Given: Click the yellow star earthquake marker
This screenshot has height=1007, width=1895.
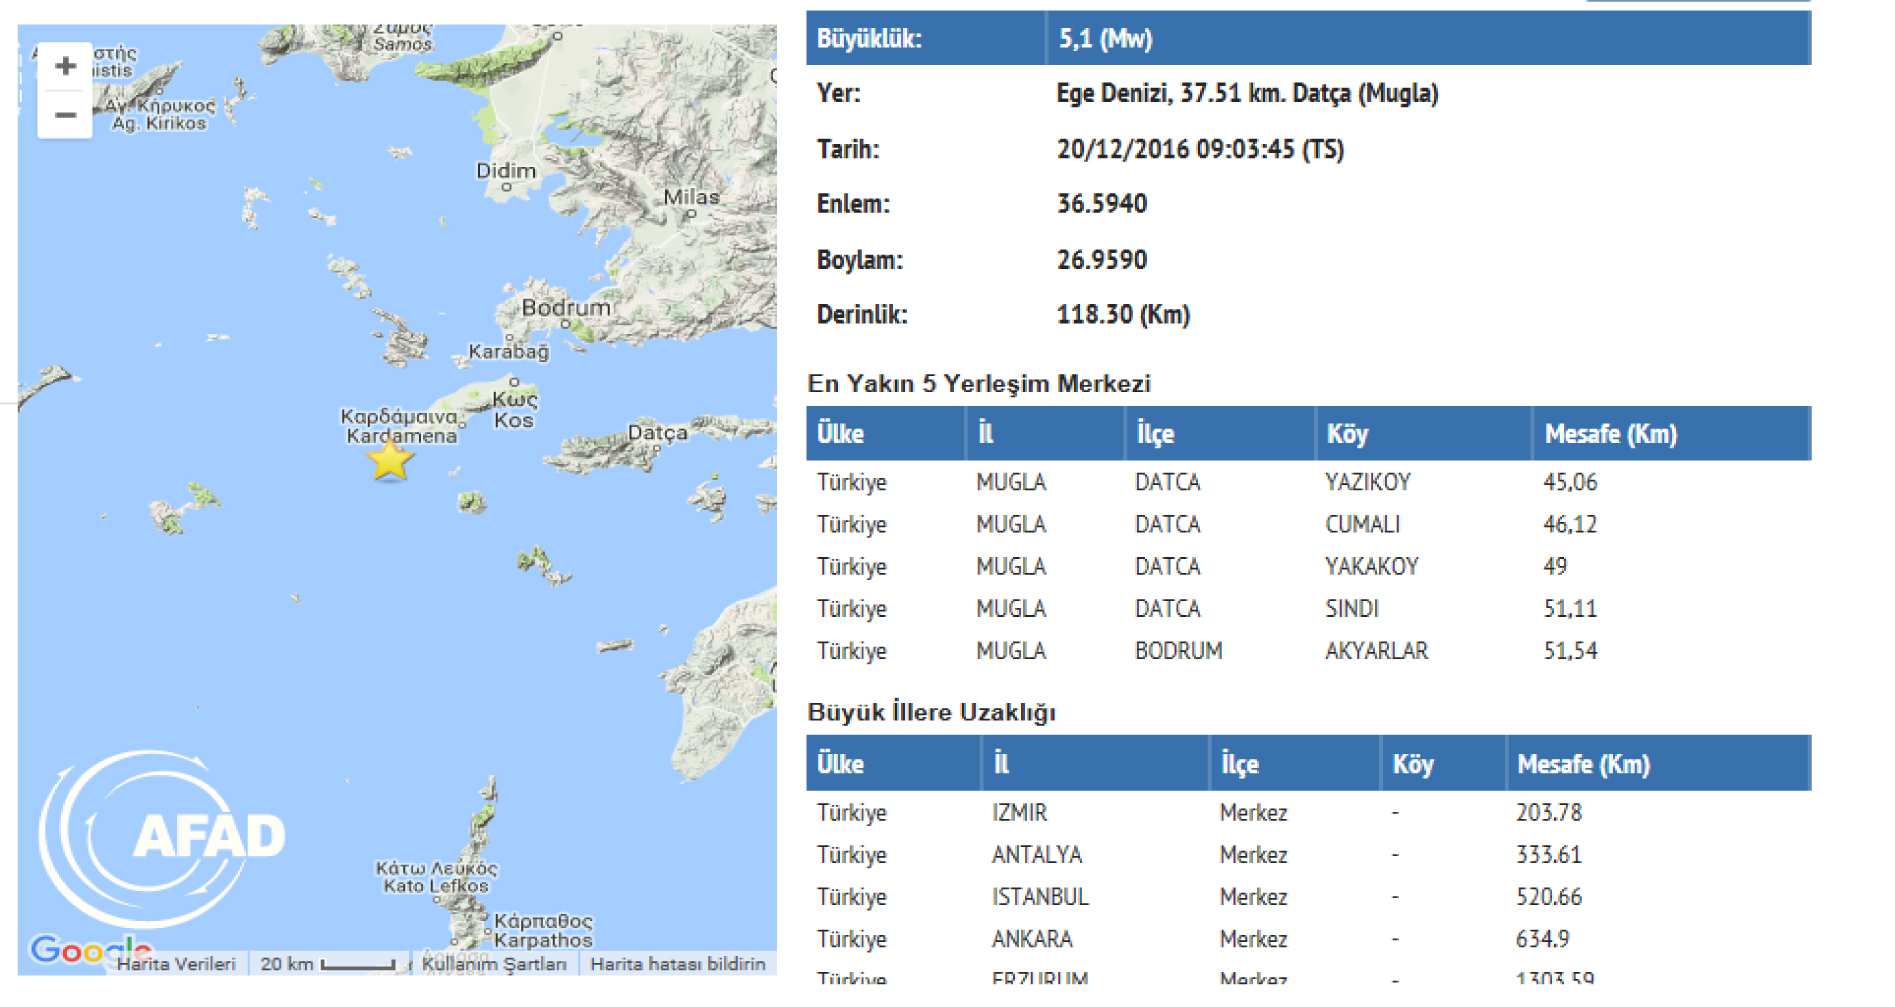Looking at the screenshot, I should click(x=389, y=460).
